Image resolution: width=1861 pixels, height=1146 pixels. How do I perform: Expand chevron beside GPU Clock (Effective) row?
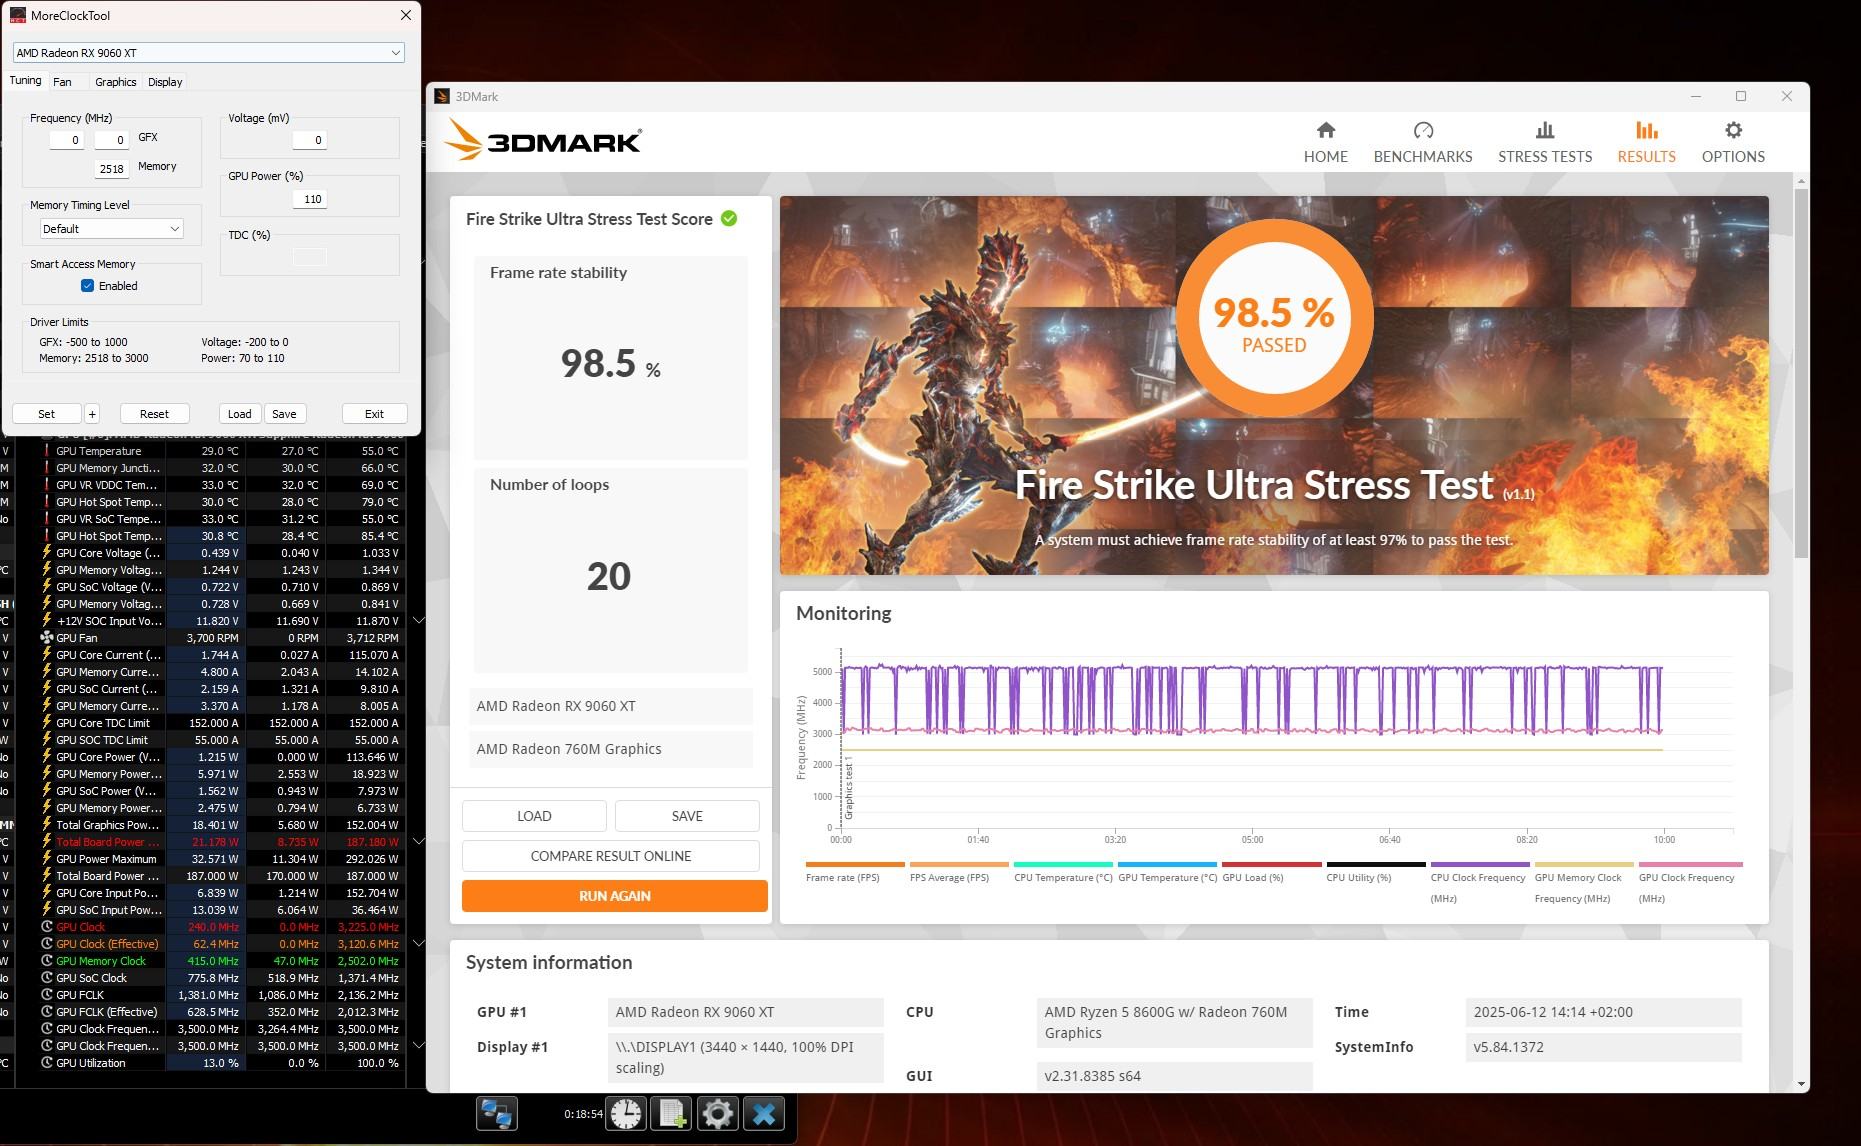coord(419,944)
